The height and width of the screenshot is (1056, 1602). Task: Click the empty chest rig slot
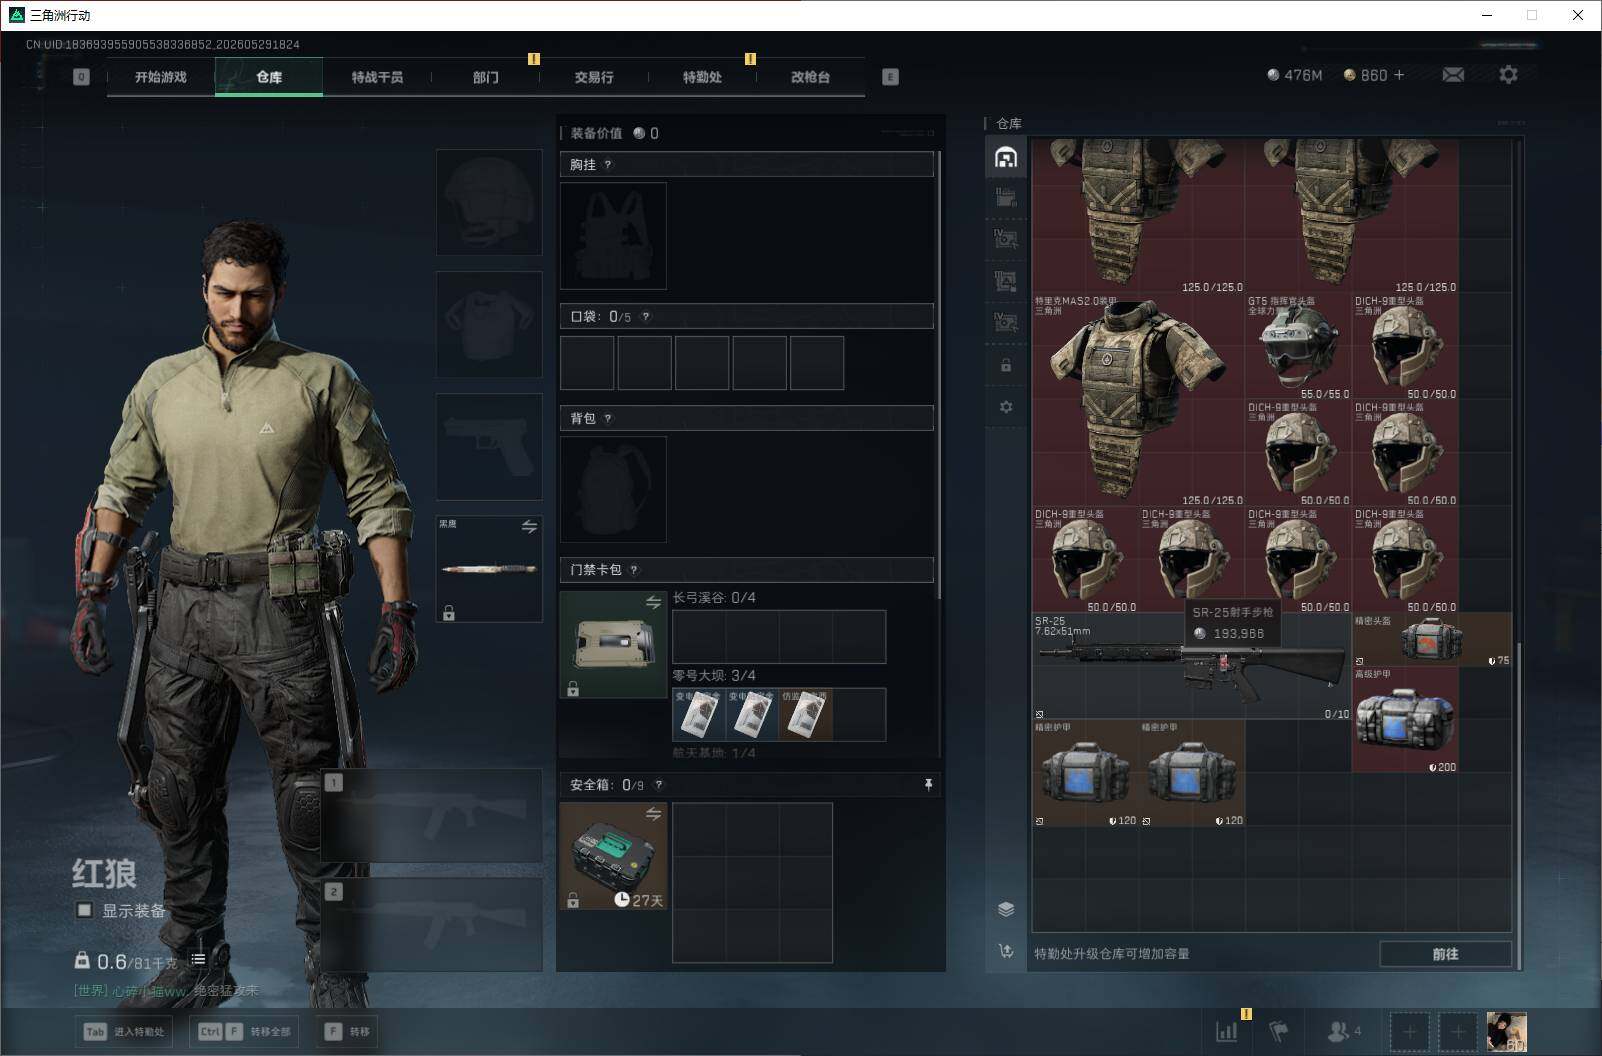(613, 236)
